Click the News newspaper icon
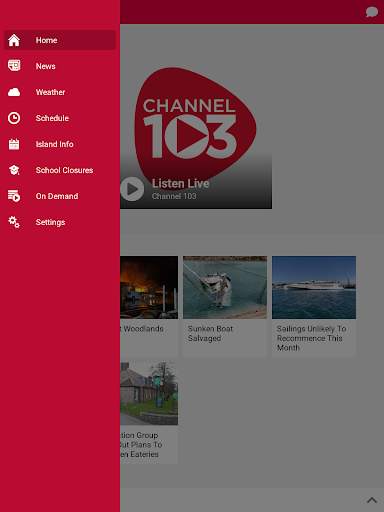This screenshot has height=512, width=384. (x=14, y=66)
